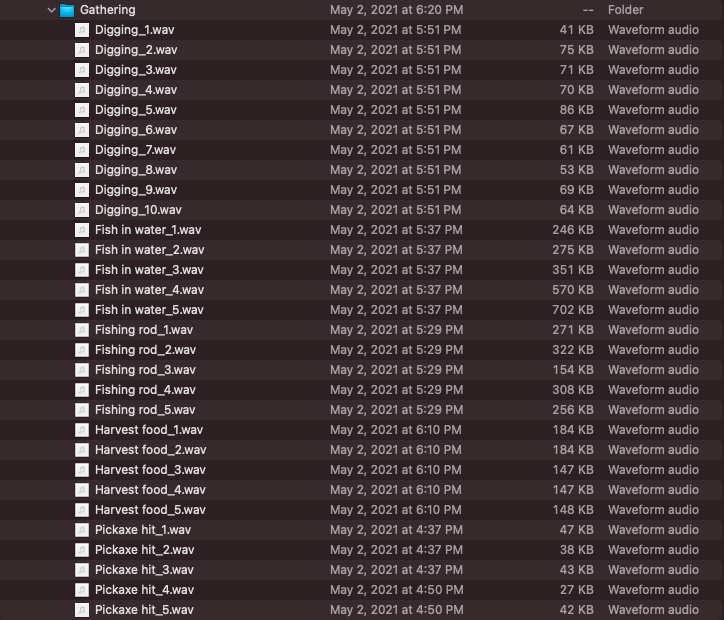Click the 702 KB size of Fish in water_5.wav
The height and width of the screenshot is (620, 724).
pyautogui.click(x=575, y=310)
